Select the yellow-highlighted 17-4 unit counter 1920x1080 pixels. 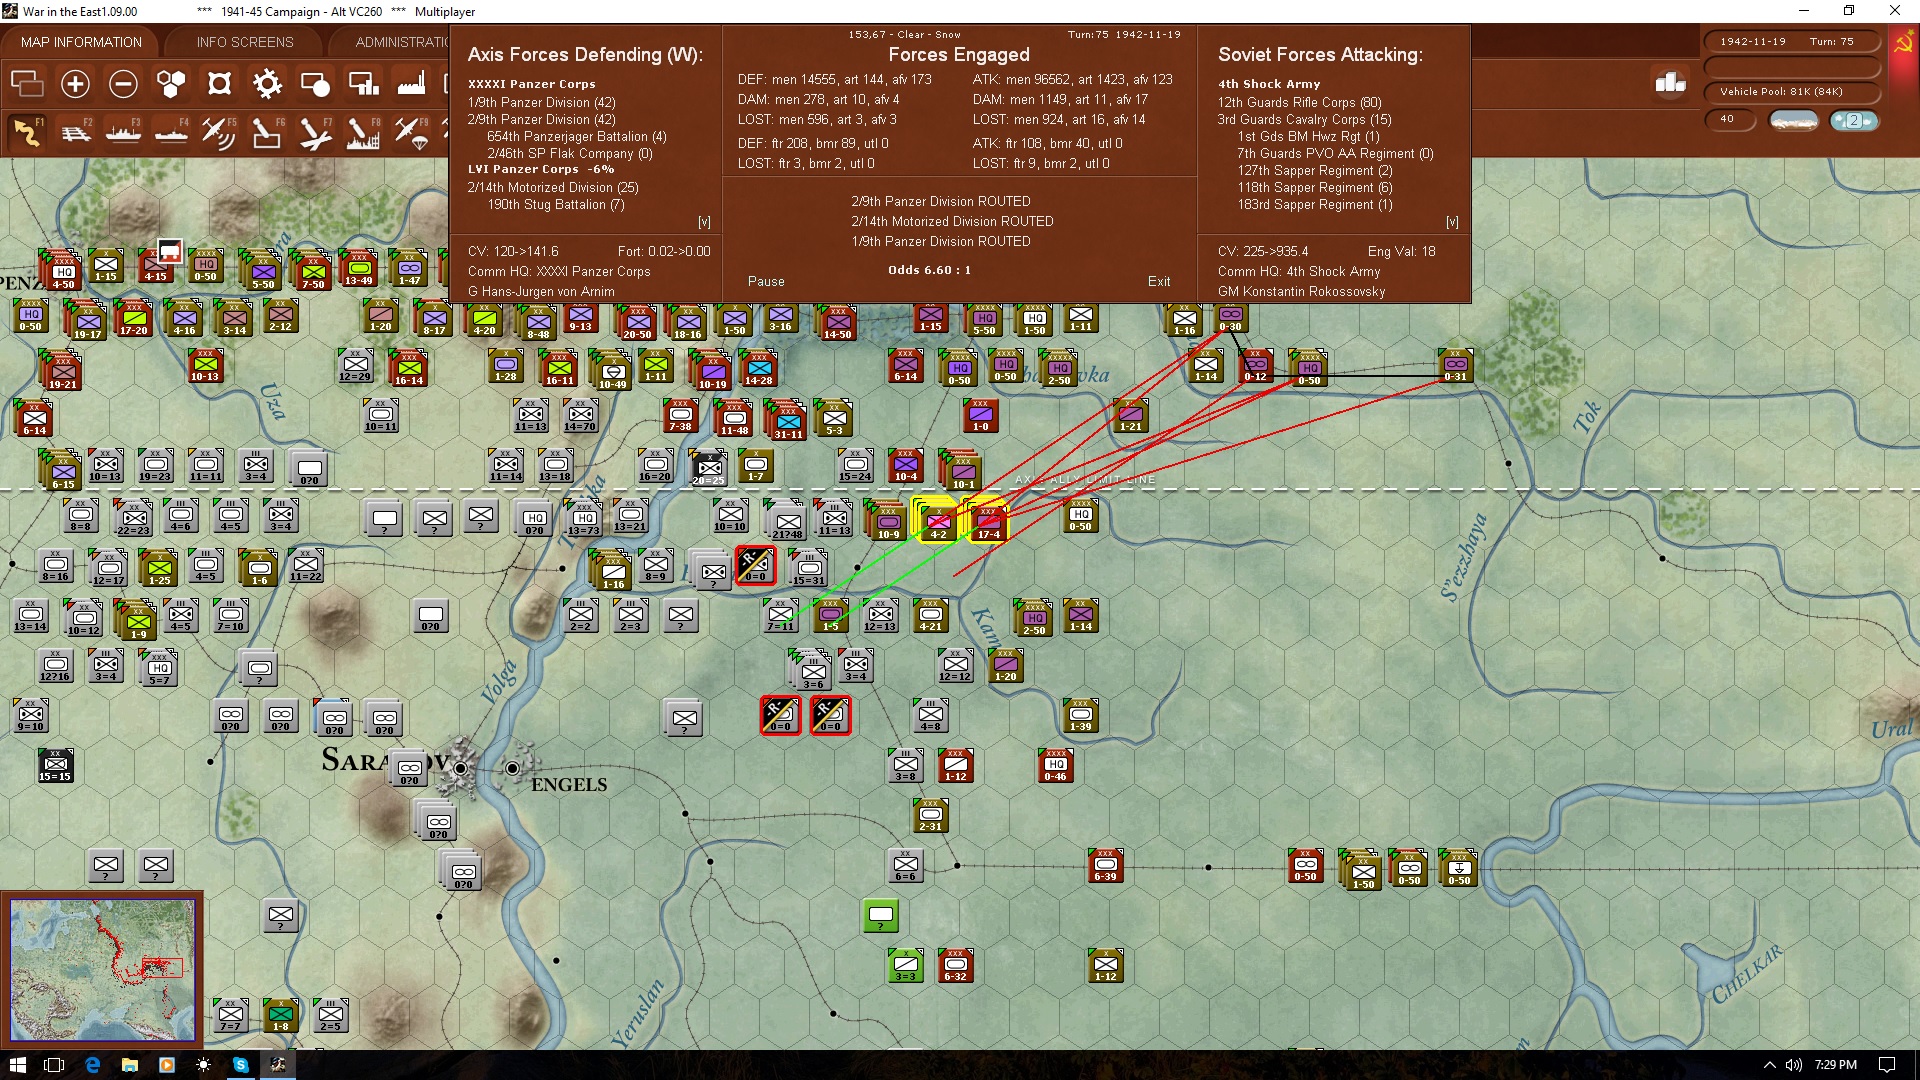988,520
